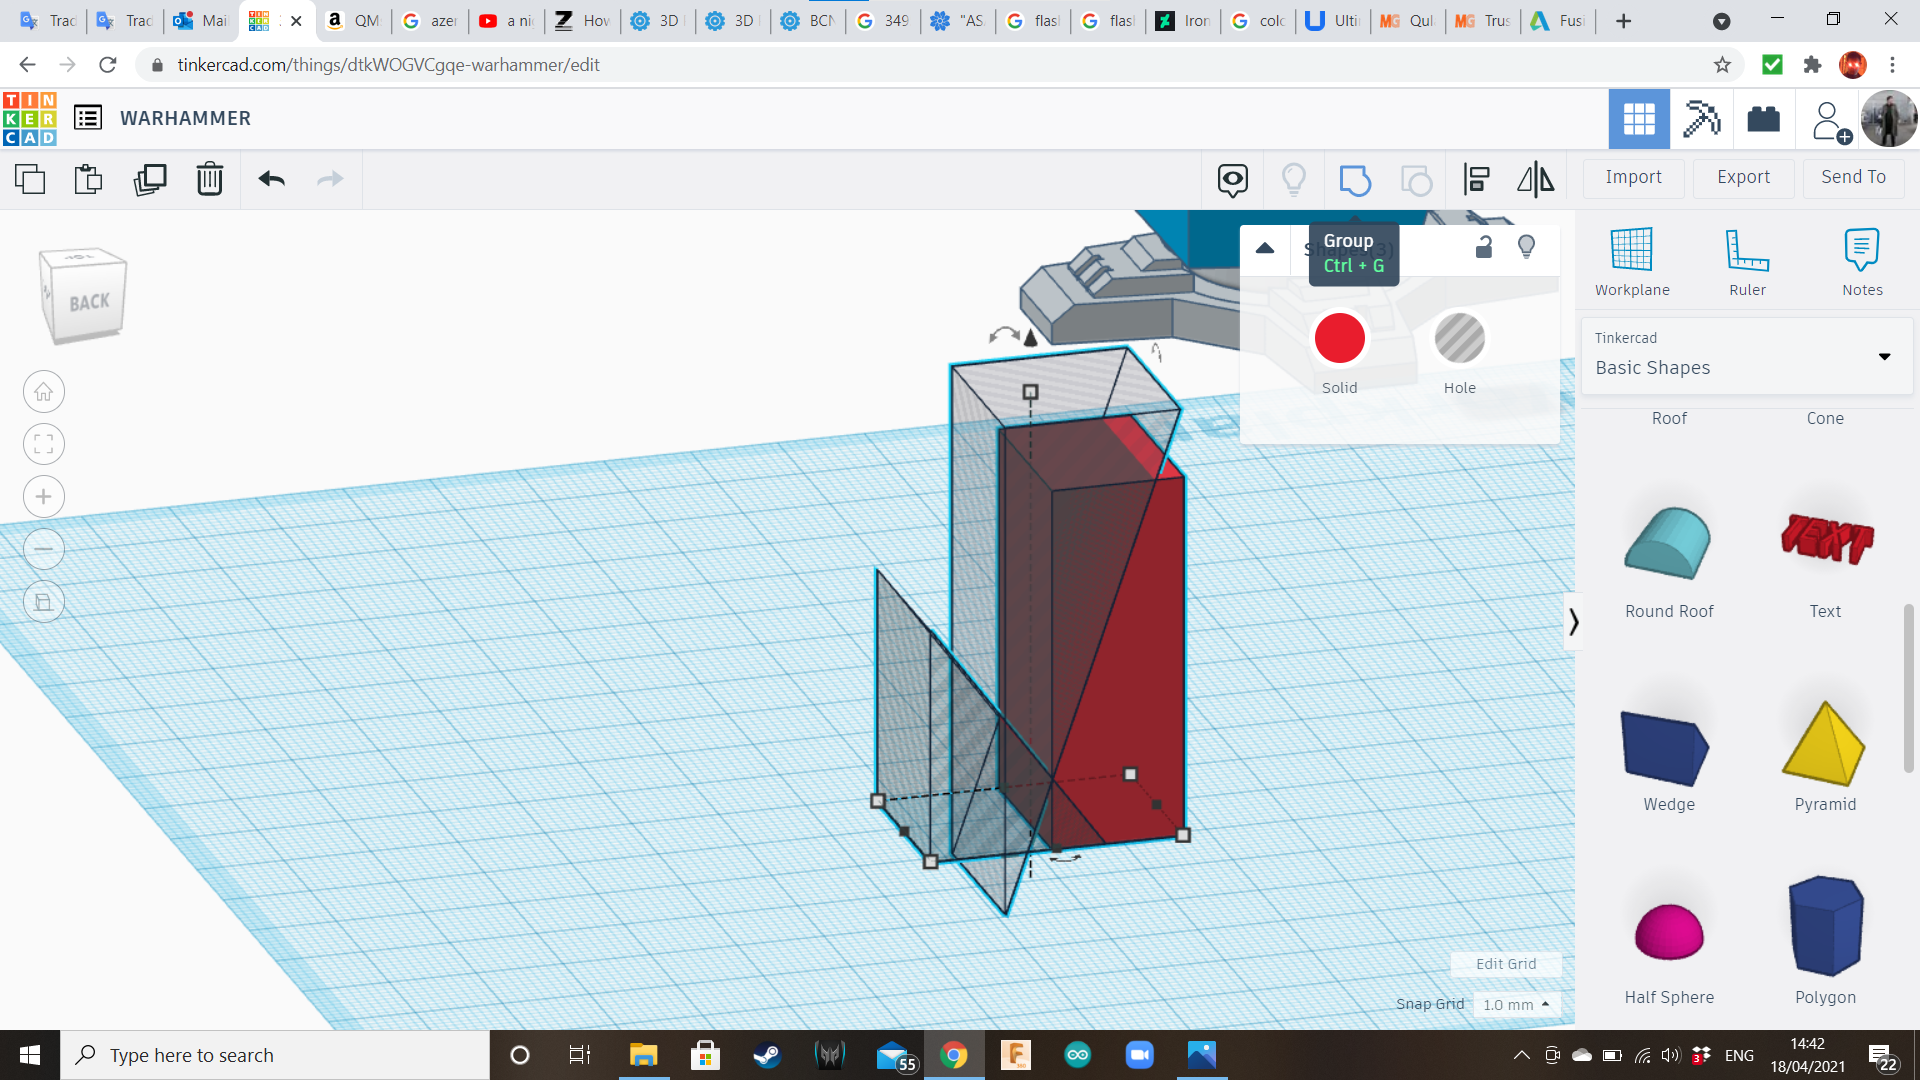Click the Duplicate and repeat icon
This screenshot has width=1920, height=1080.
150,179
